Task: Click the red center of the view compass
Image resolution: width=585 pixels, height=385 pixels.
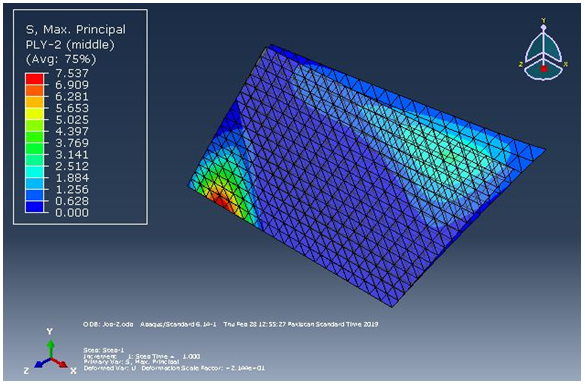Action: (x=544, y=69)
